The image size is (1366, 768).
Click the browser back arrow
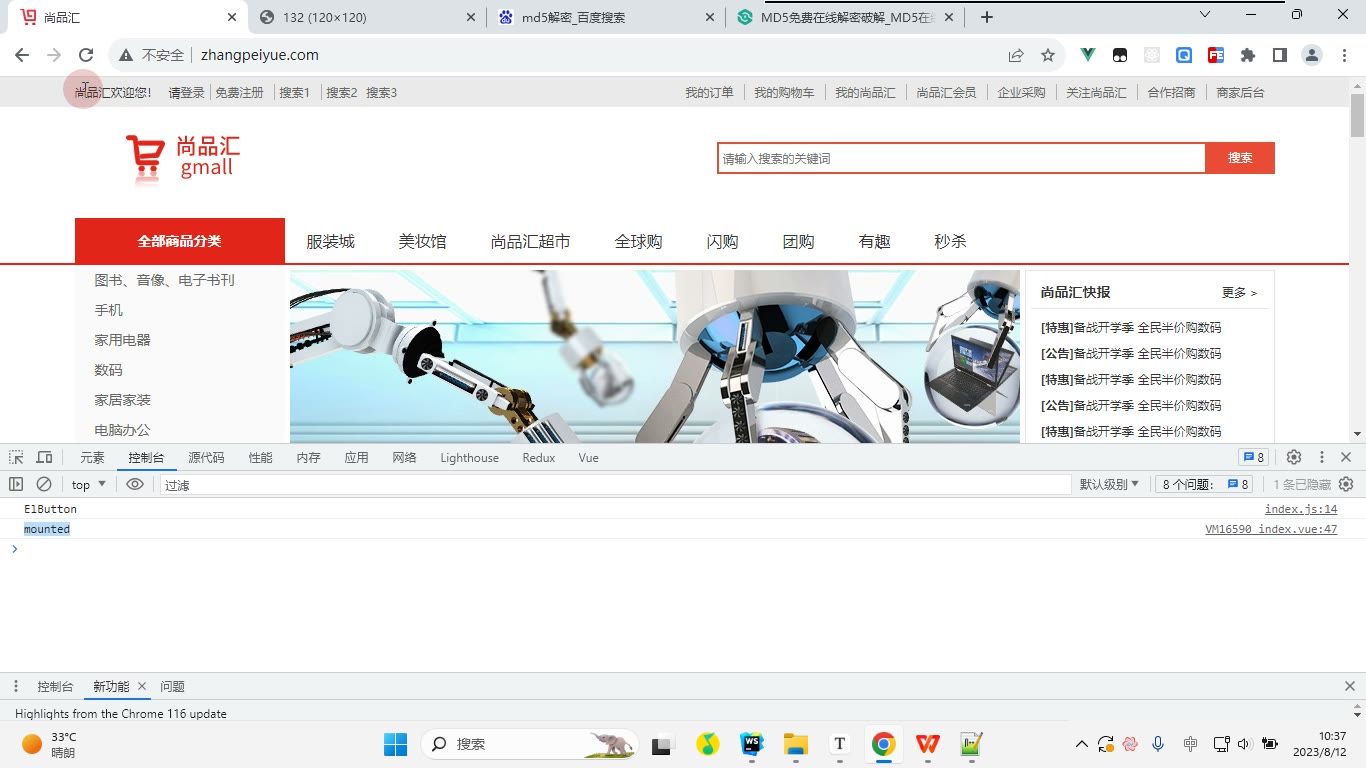pos(22,55)
